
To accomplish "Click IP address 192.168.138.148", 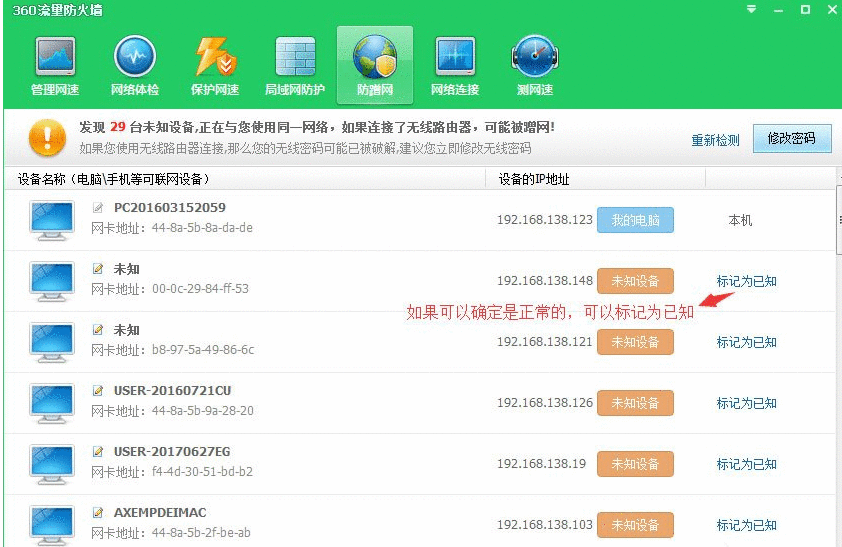I will (545, 281).
